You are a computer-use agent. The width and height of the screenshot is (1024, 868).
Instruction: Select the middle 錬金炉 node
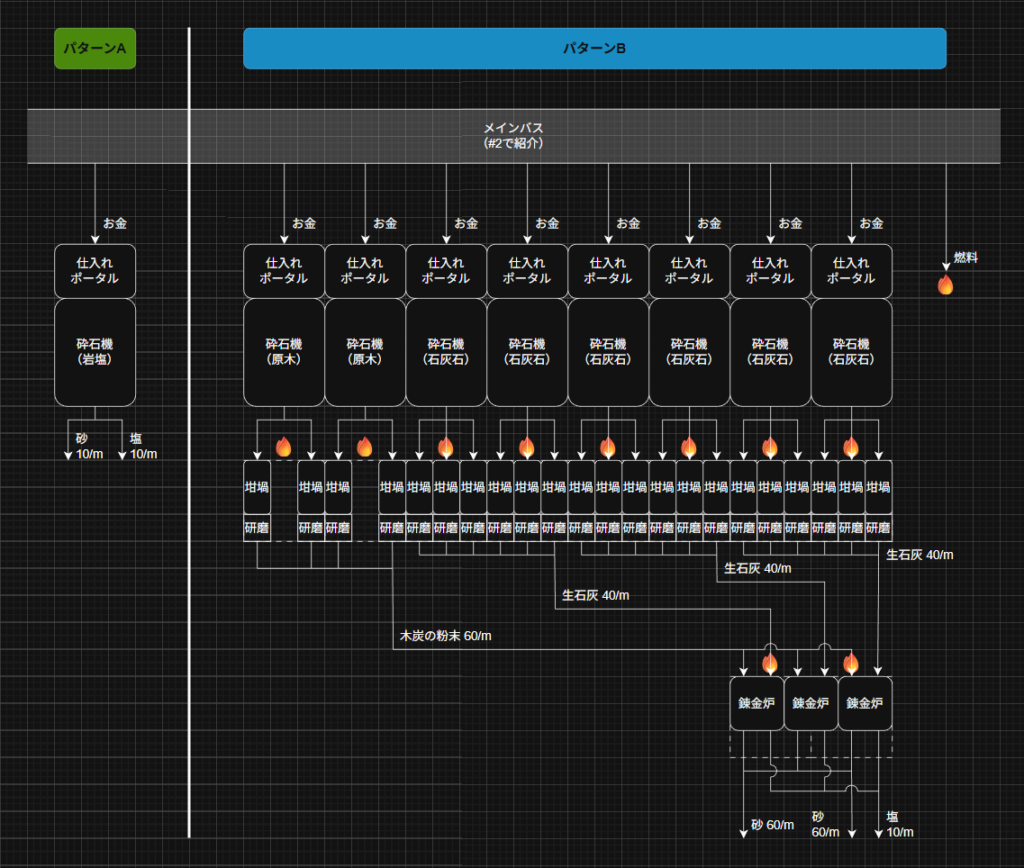tap(810, 704)
